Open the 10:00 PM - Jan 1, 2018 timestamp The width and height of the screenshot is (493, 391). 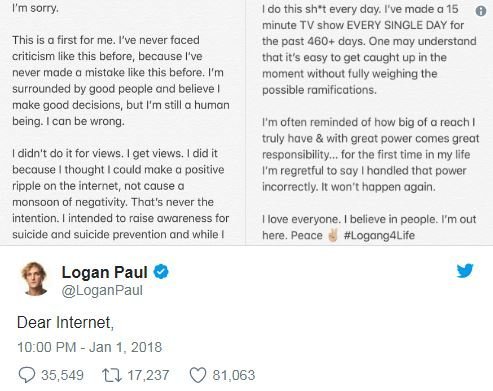pos(89,347)
